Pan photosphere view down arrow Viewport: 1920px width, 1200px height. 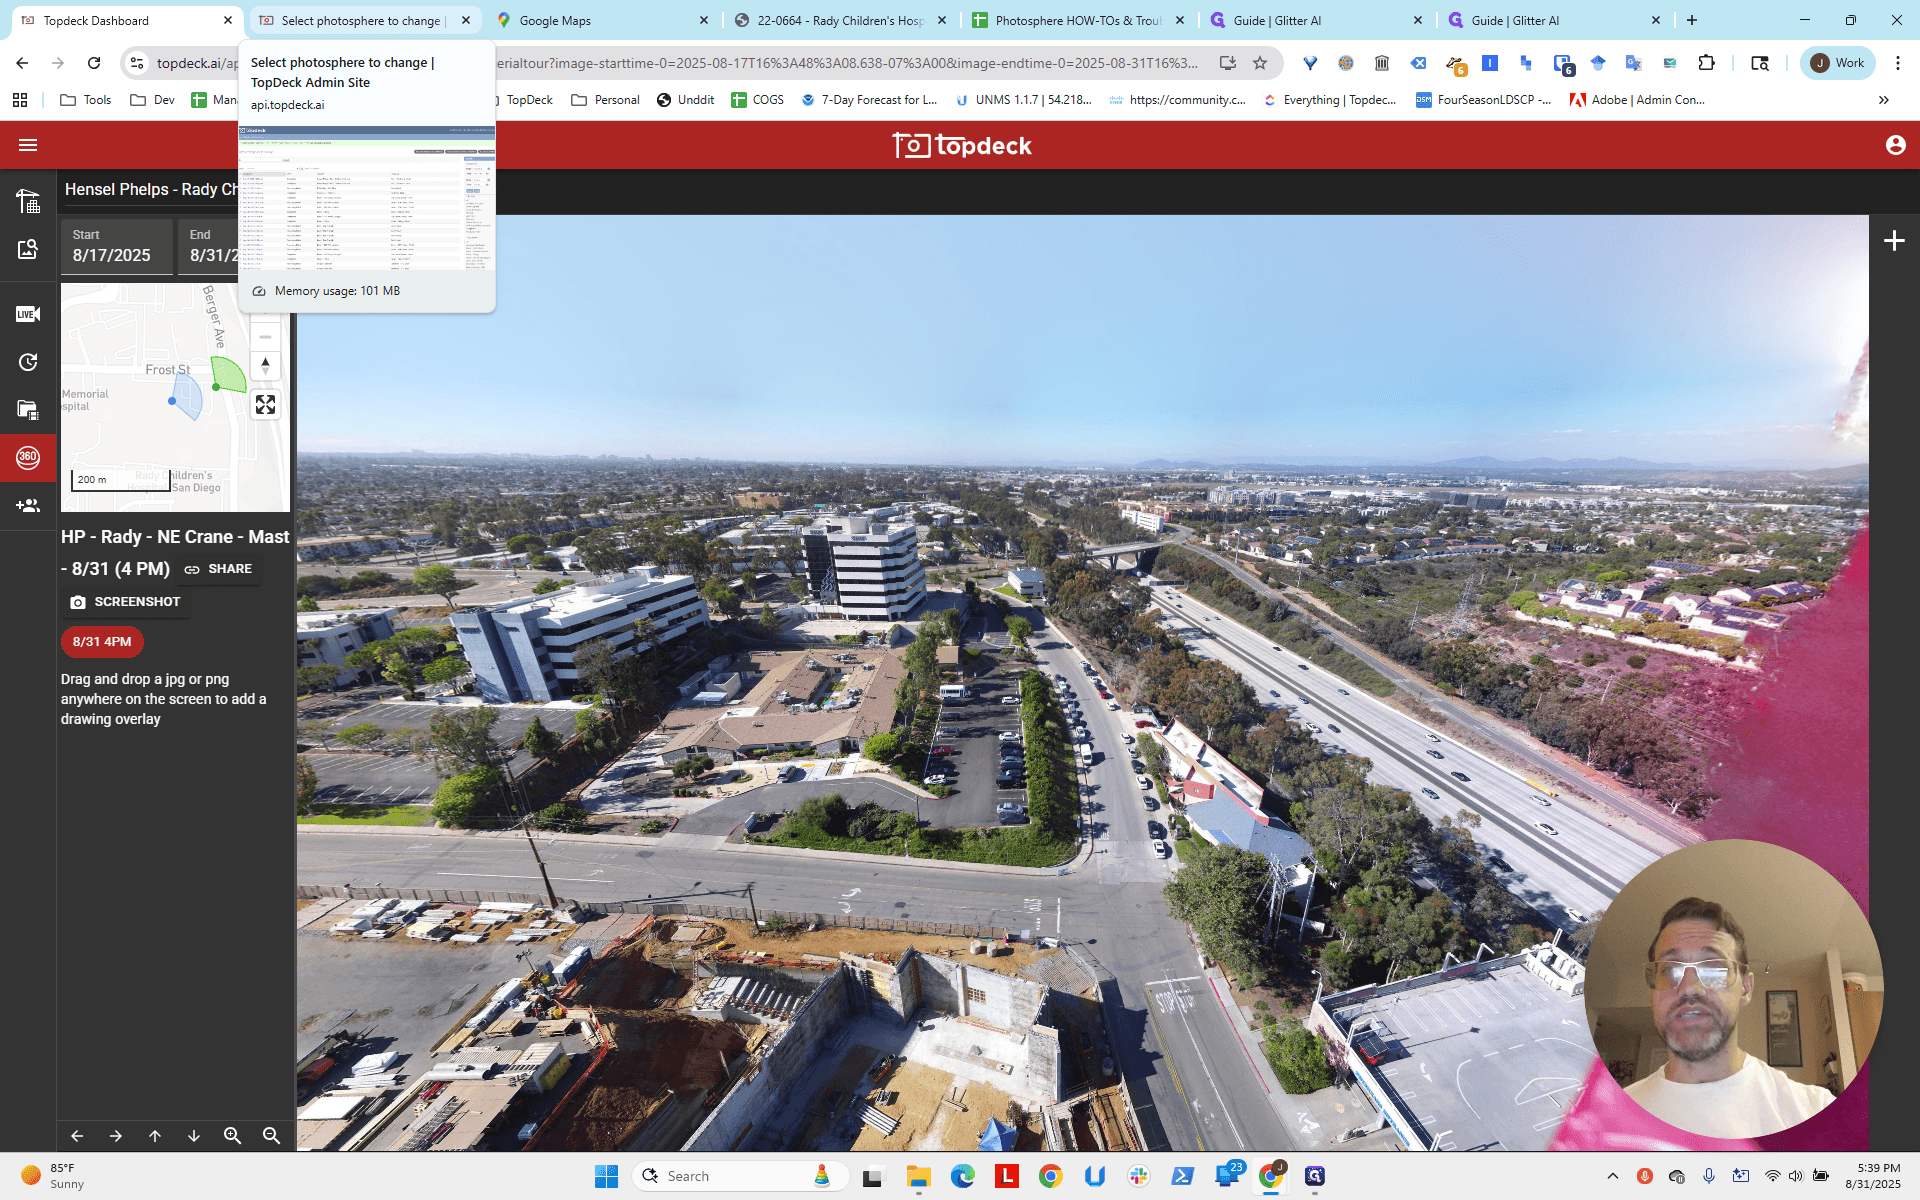(194, 1136)
